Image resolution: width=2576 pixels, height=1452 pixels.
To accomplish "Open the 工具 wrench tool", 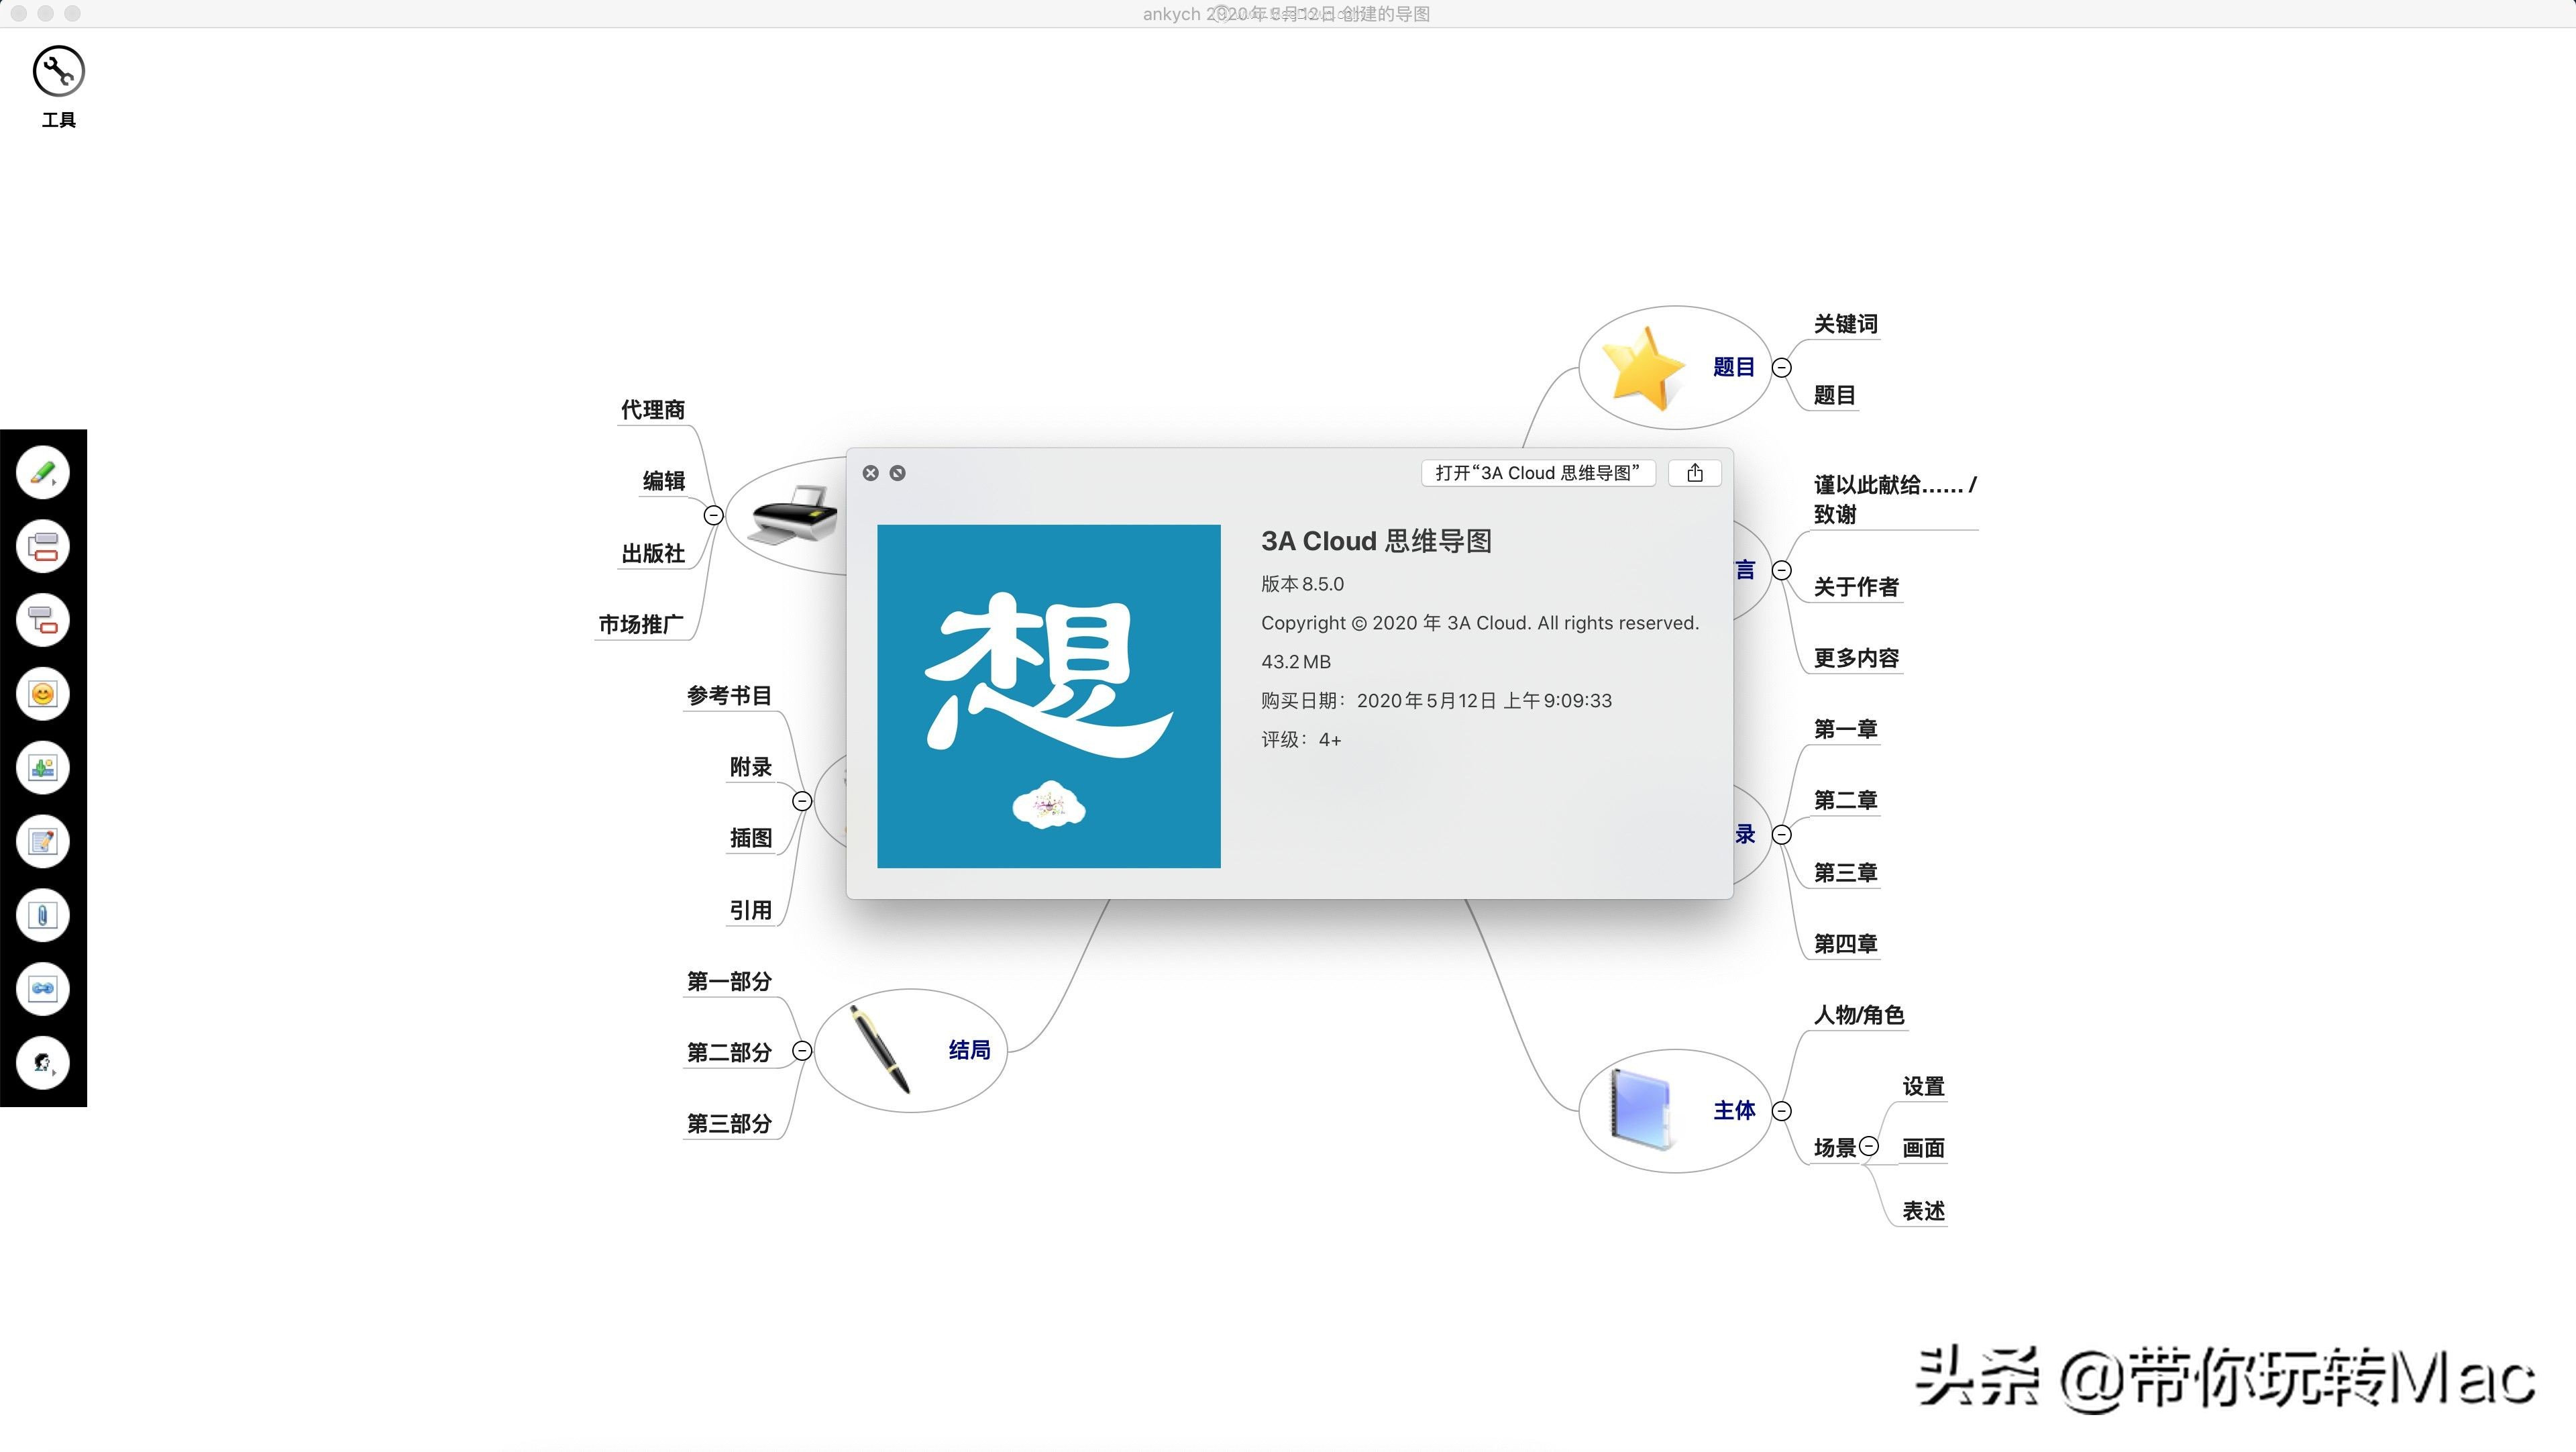I will tap(57, 70).
